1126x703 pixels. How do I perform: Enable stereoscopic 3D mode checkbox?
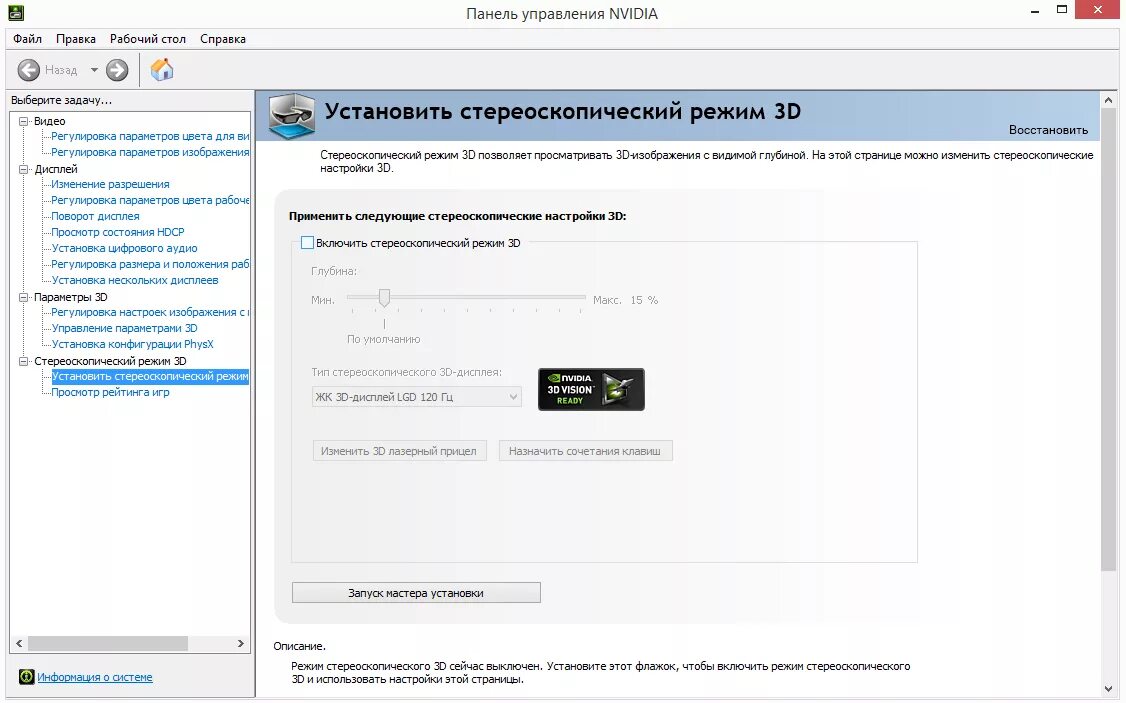pos(307,243)
